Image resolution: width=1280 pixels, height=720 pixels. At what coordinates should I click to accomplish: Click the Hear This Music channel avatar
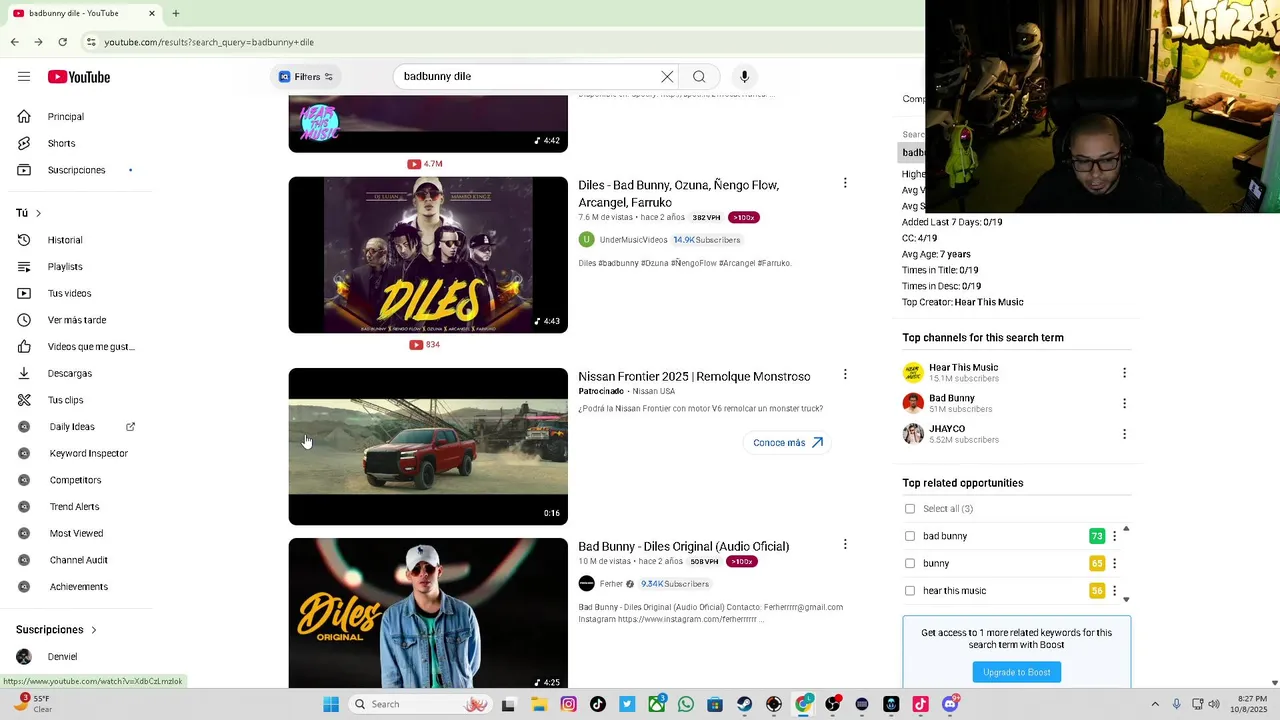click(913, 373)
